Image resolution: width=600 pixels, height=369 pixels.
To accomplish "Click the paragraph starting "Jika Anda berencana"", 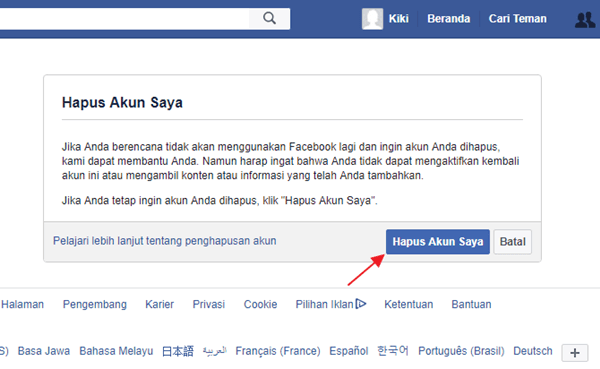I will (290, 161).
